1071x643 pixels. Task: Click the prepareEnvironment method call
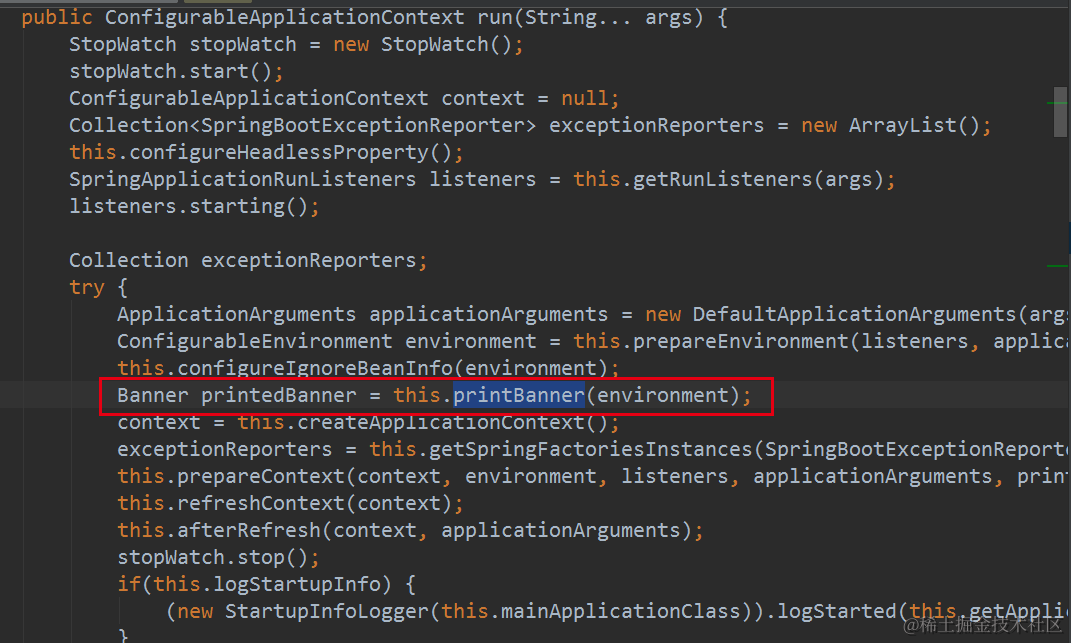(x=741, y=341)
